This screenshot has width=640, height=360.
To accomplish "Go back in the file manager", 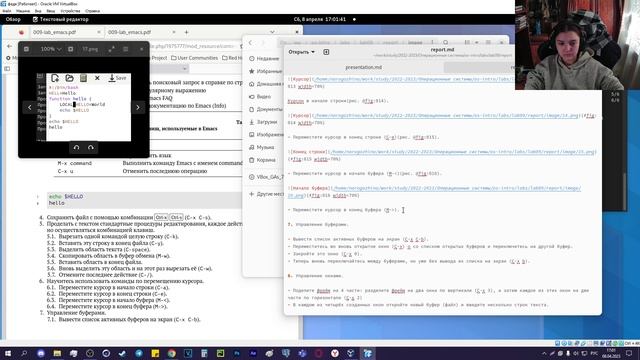I will tap(250, 42).
